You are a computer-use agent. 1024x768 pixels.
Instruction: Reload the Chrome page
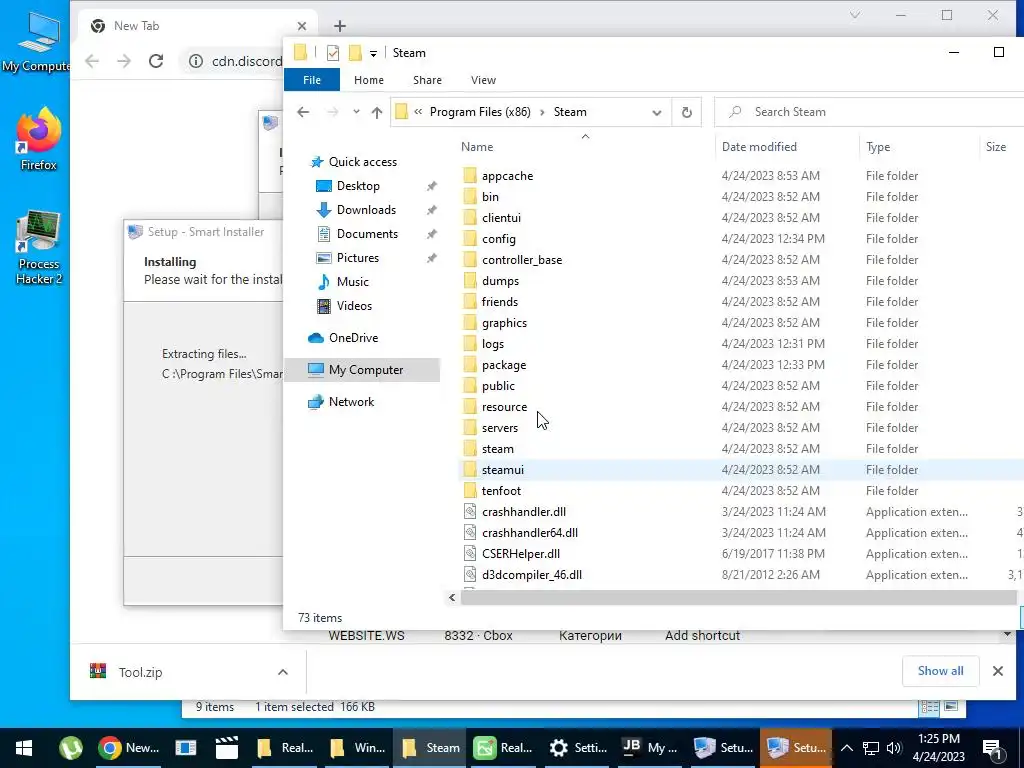click(155, 61)
